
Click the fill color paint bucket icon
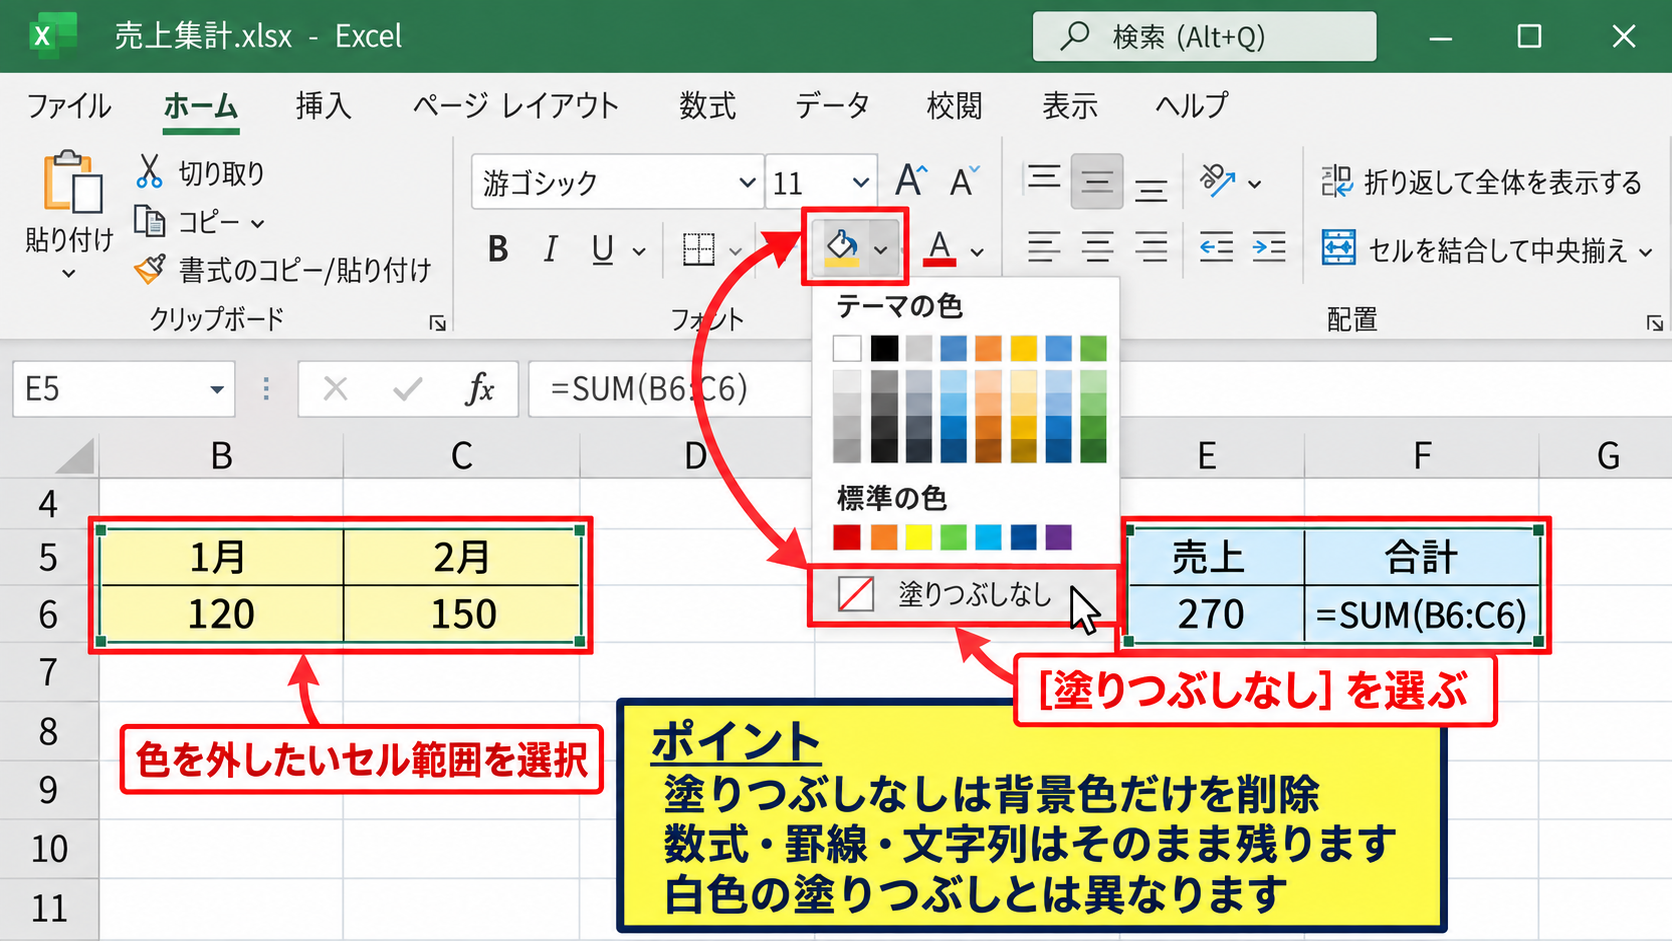pyautogui.click(x=842, y=246)
